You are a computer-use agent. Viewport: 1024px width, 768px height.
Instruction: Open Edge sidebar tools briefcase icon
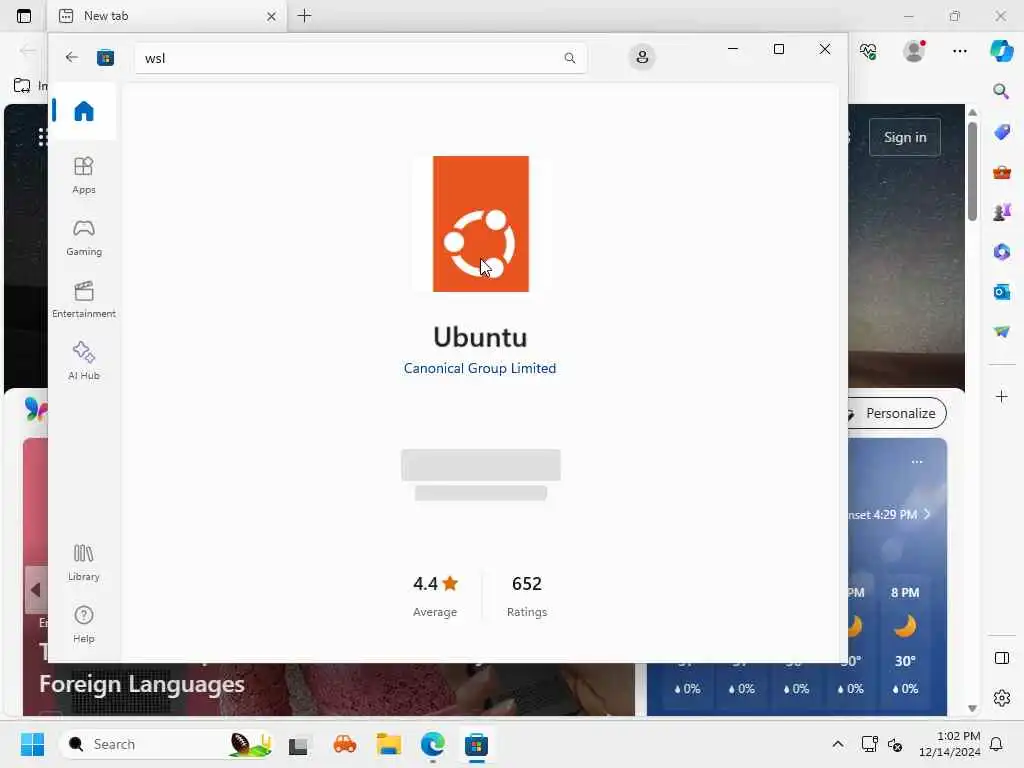1001,172
